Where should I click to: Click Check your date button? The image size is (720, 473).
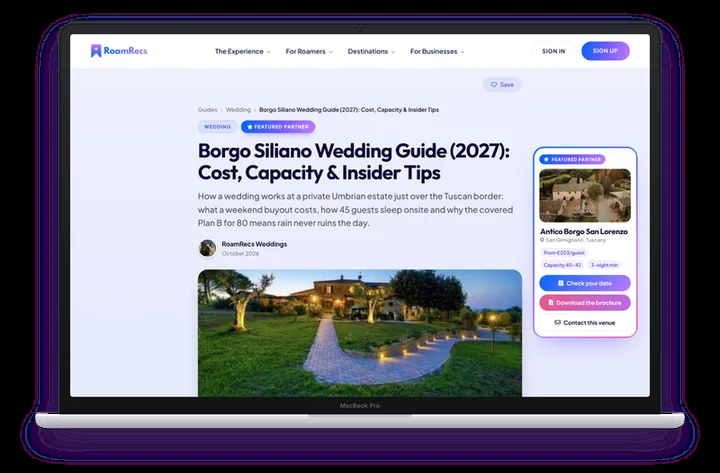[585, 283]
